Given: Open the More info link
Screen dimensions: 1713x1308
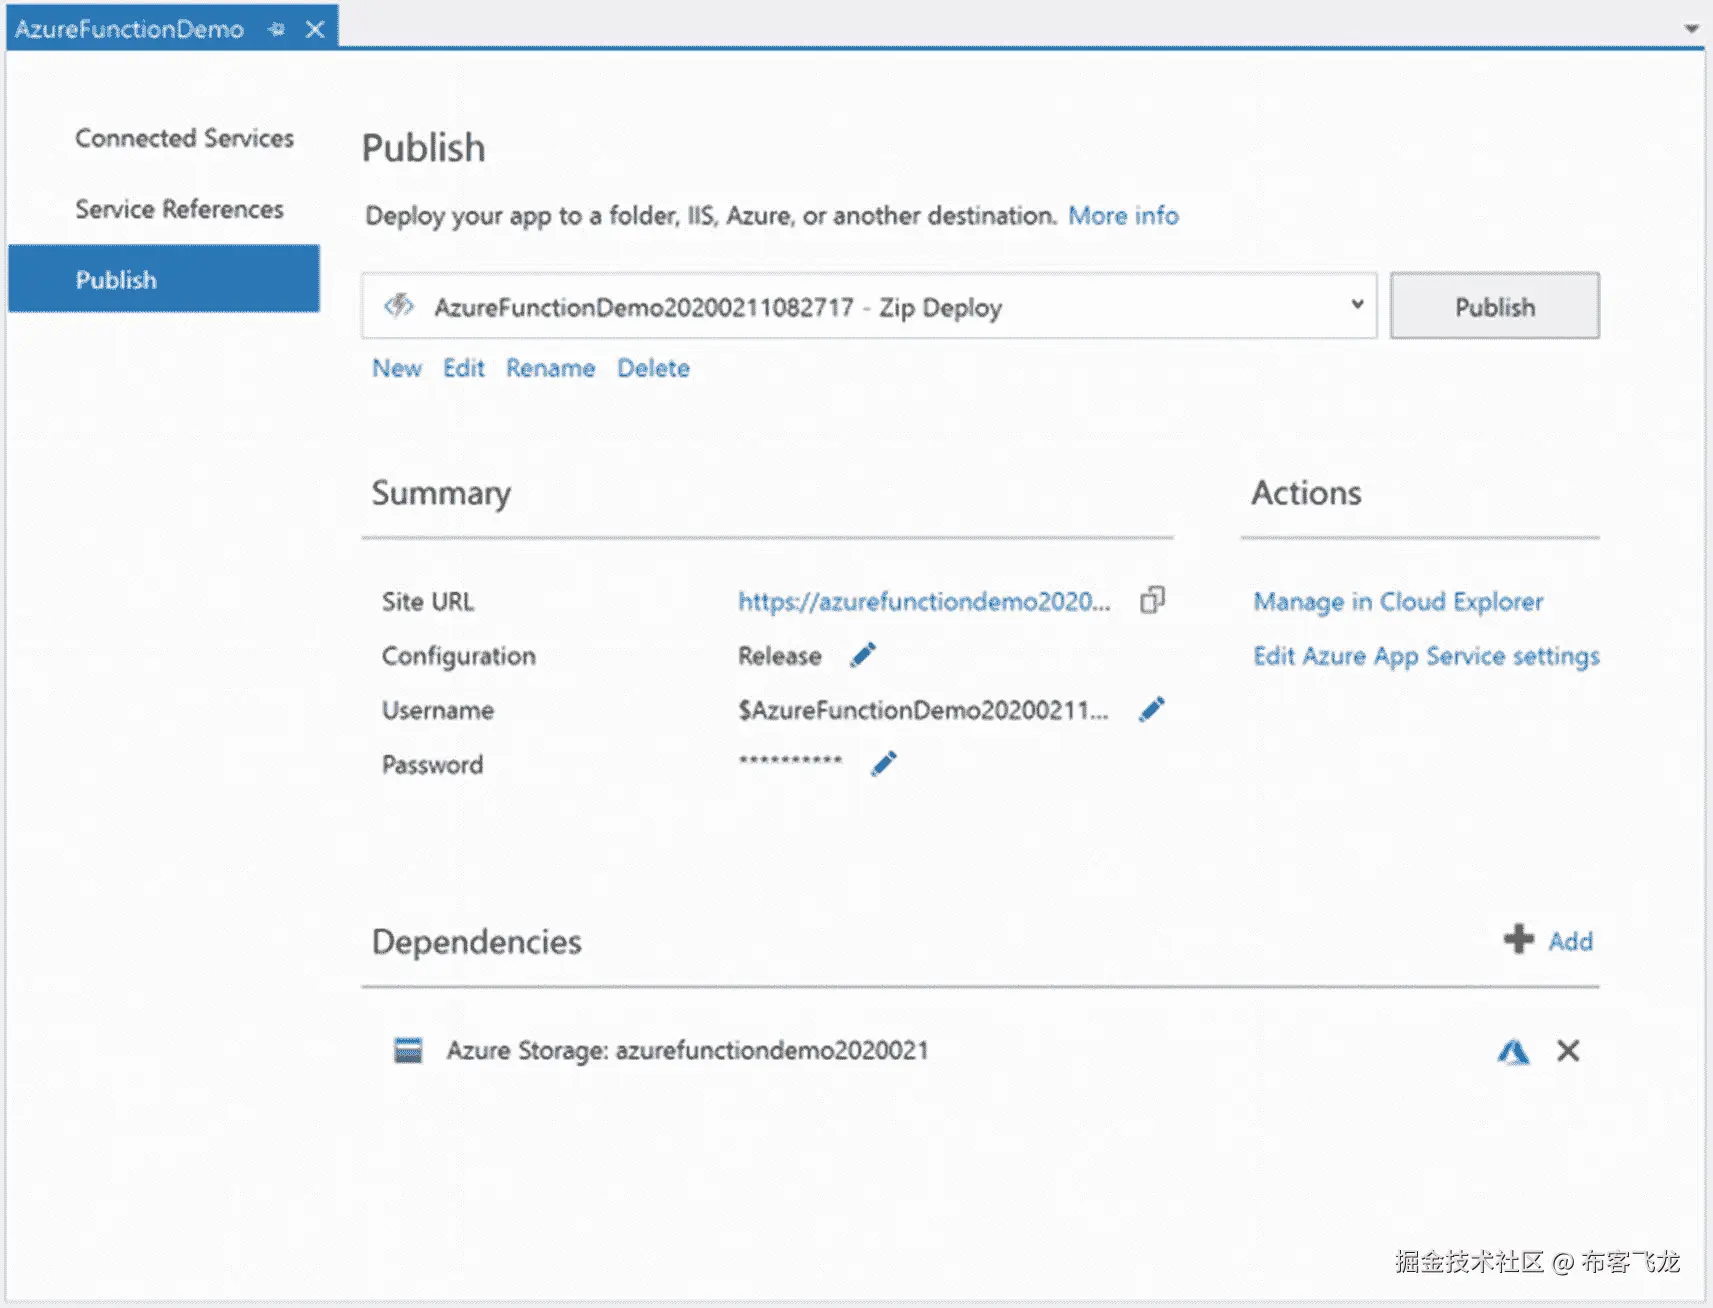Looking at the screenshot, I should [x=1123, y=215].
